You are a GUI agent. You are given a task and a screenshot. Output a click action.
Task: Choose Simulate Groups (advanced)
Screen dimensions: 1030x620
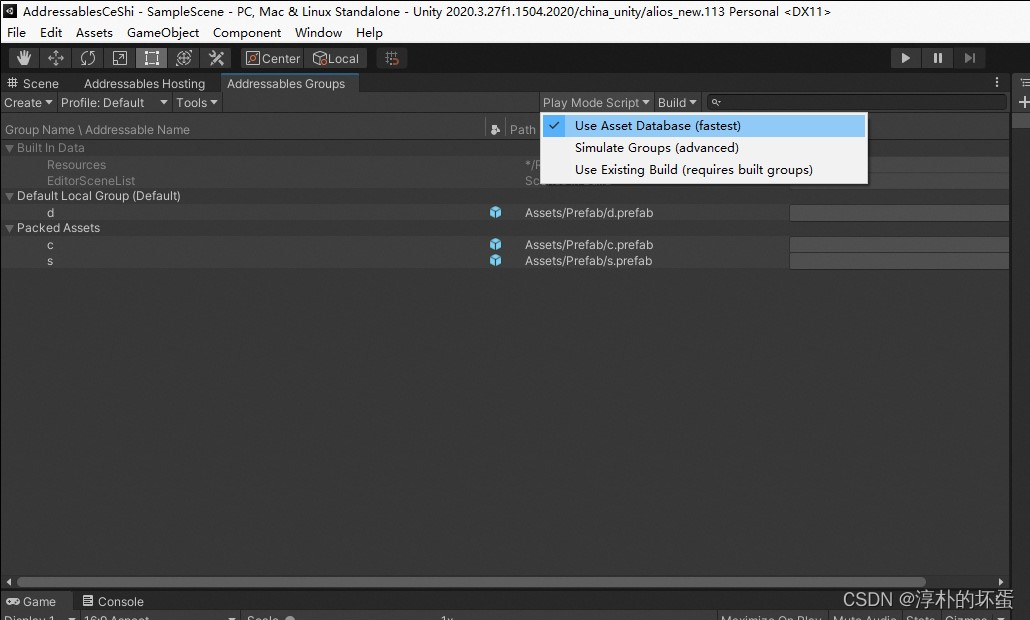(x=704, y=148)
